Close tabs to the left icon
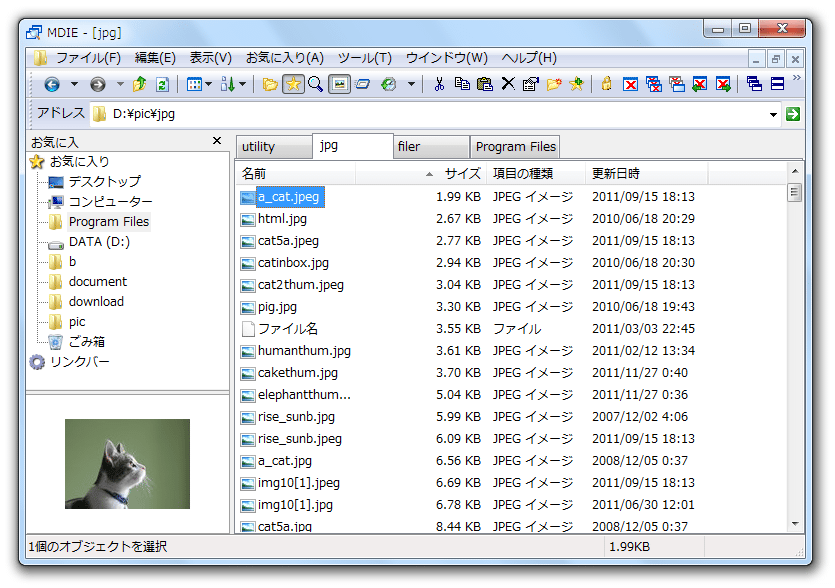The width and height of the screenshot is (835, 588). pyautogui.click(x=700, y=84)
